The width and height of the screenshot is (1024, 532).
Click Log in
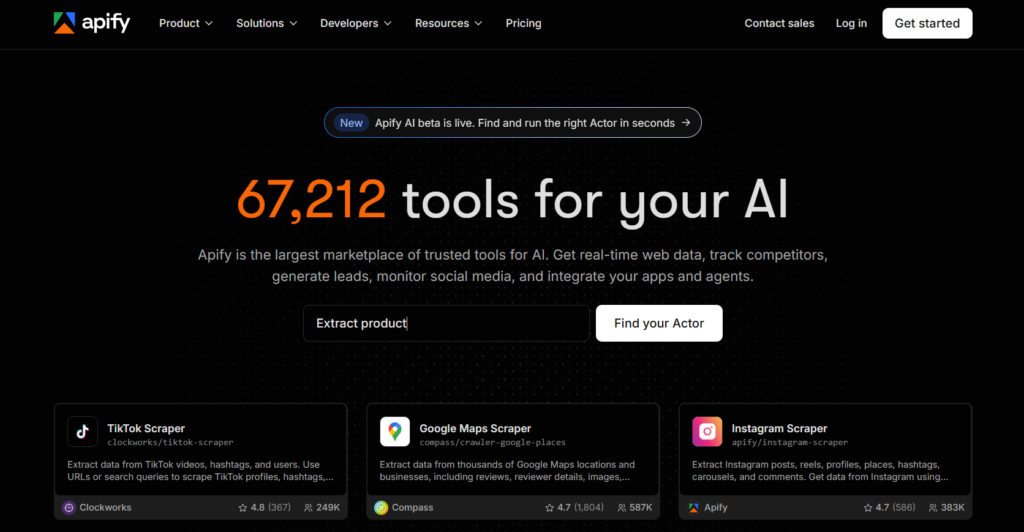pos(851,23)
